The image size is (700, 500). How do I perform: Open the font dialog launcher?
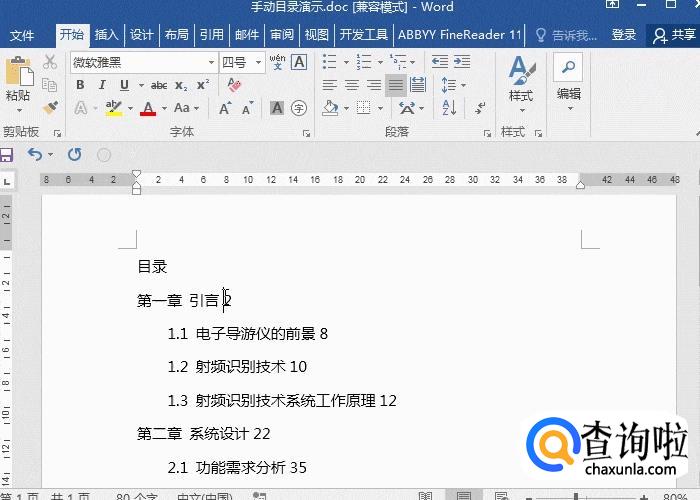click(x=306, y=133)
